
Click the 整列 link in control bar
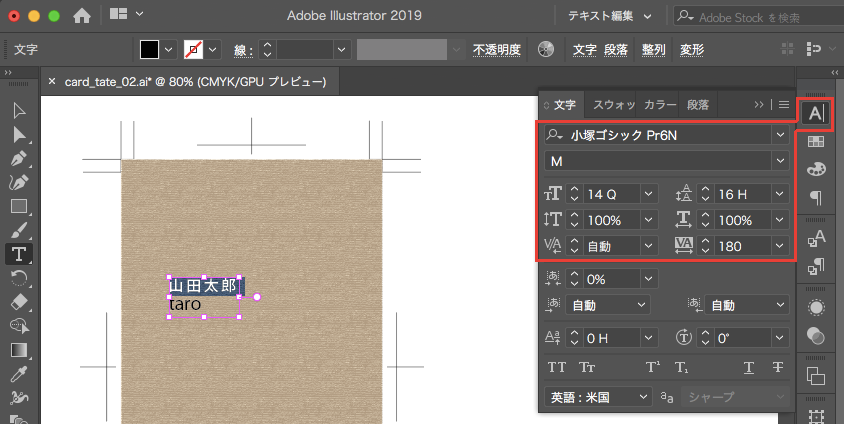[653, 49]
